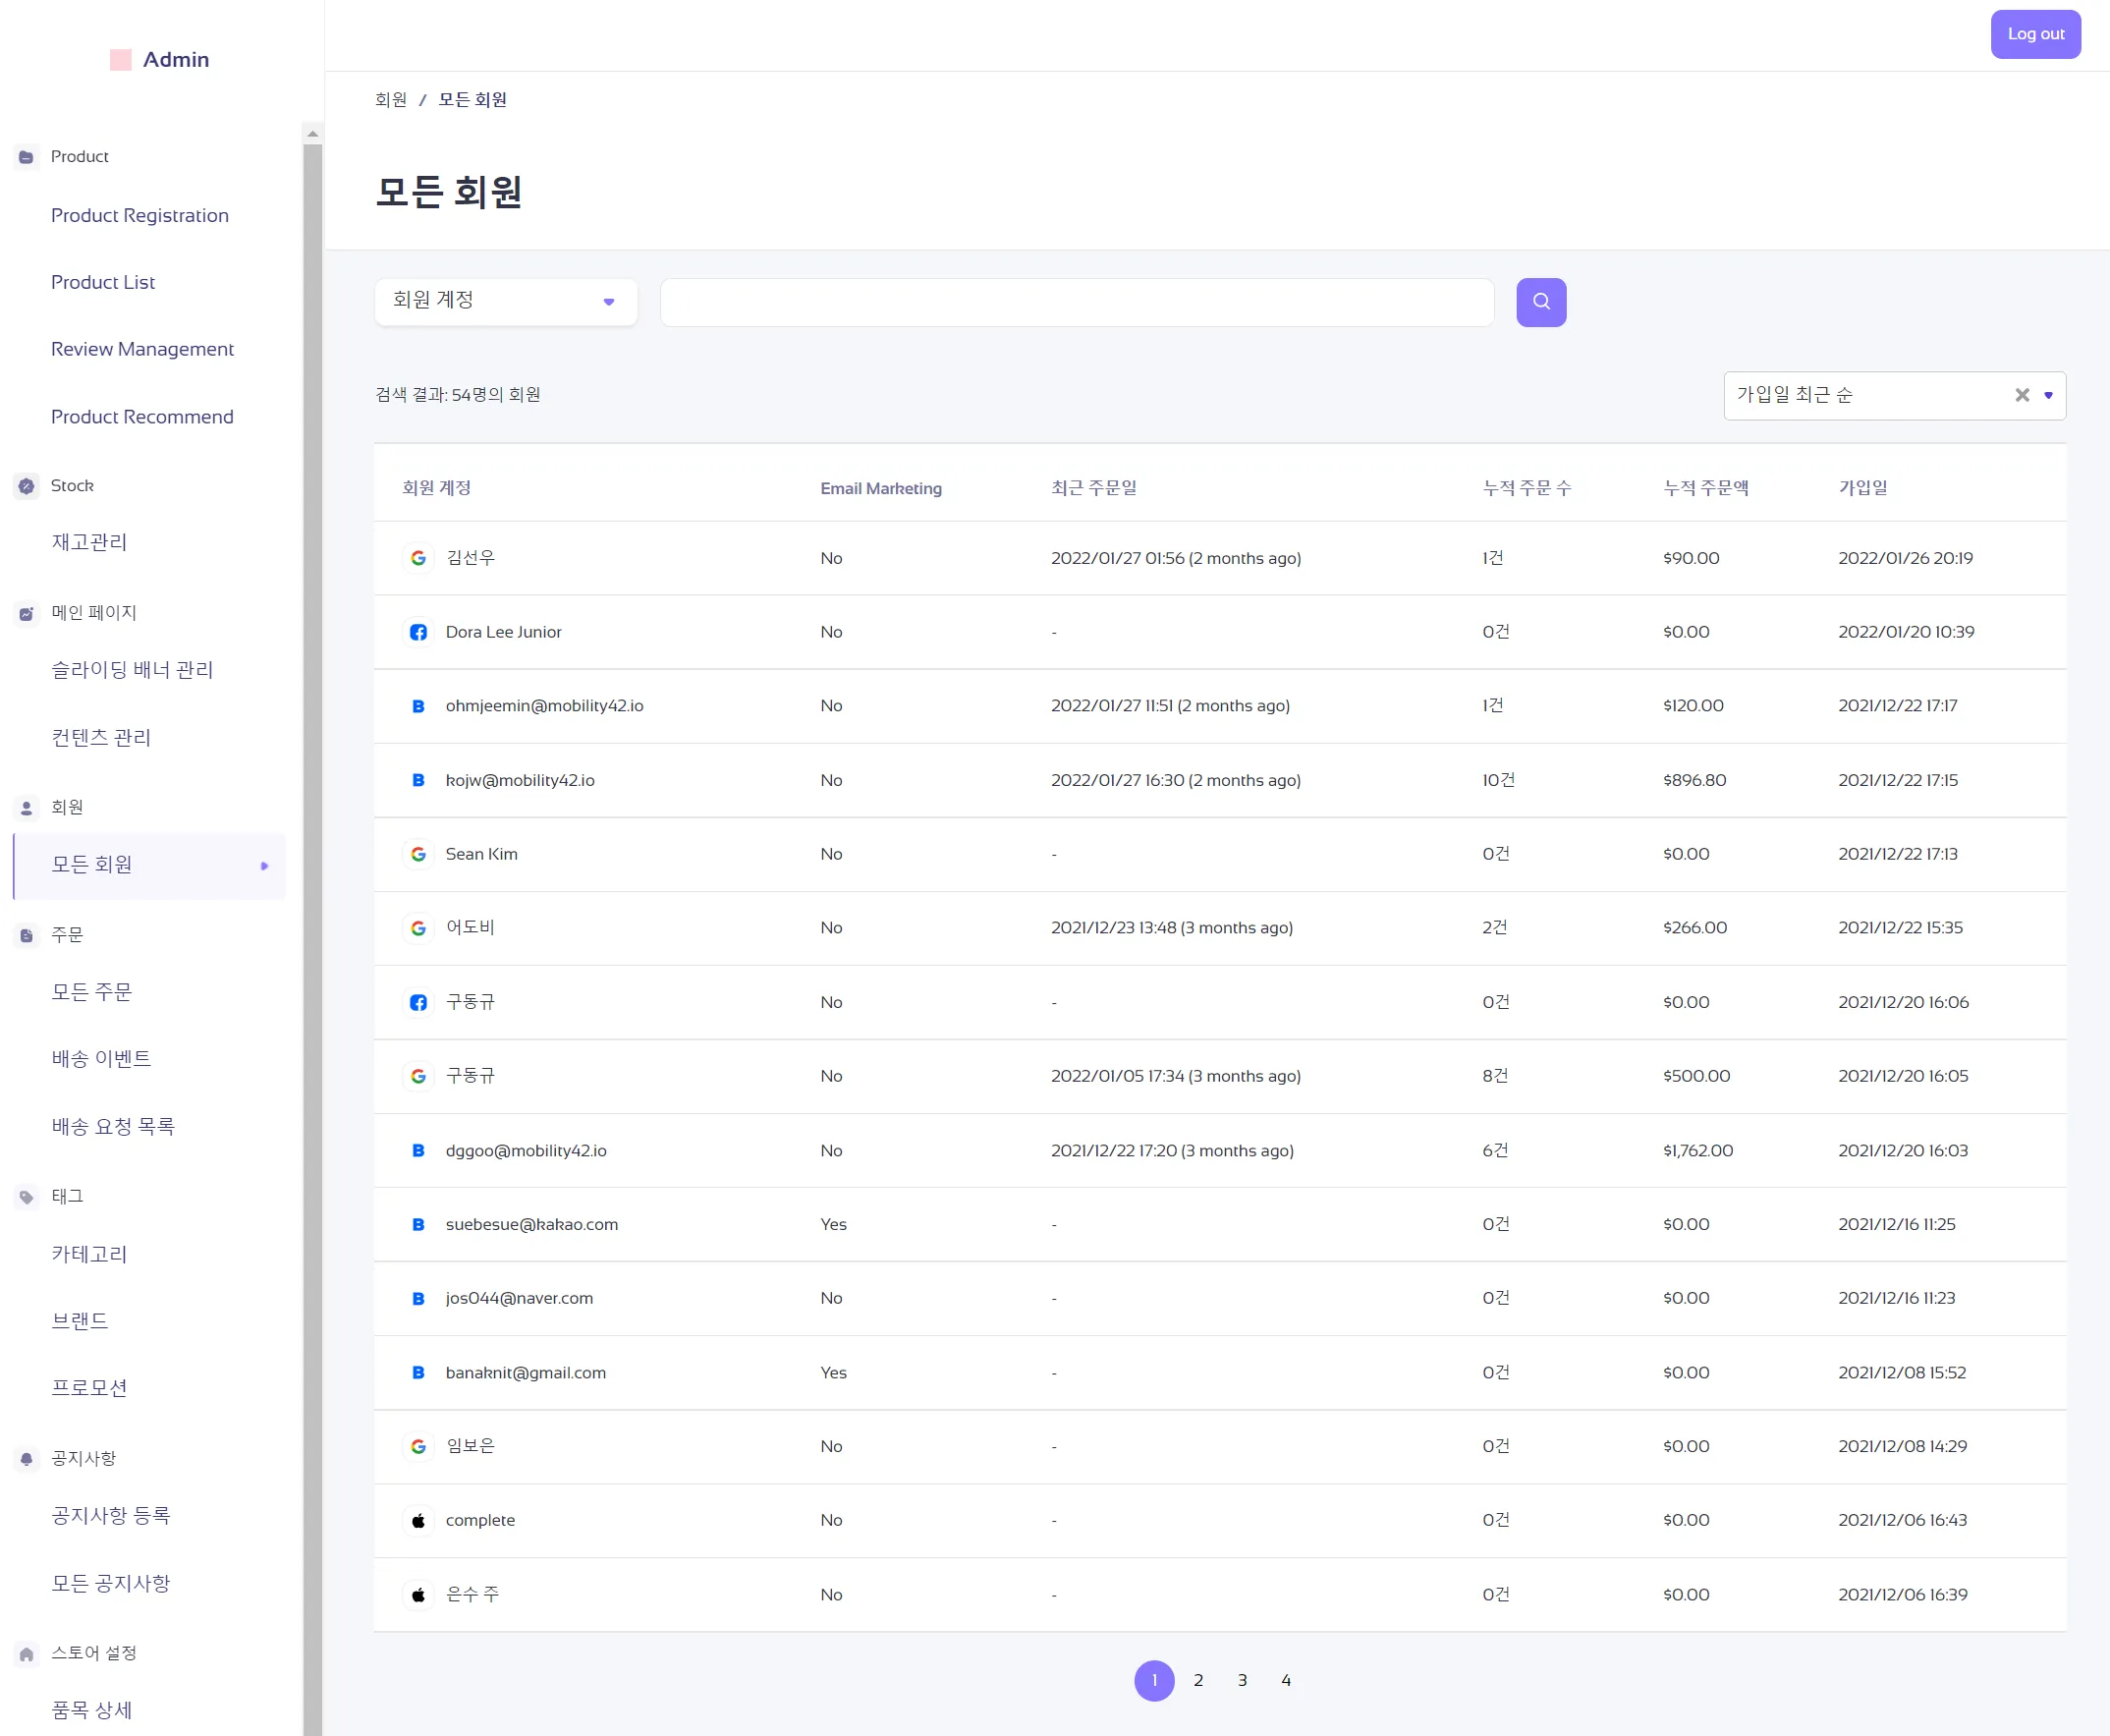The height and width of the screenshot is (1736, 2110).
Task: Click the magnifier search button
Action: pos(1540,302)
